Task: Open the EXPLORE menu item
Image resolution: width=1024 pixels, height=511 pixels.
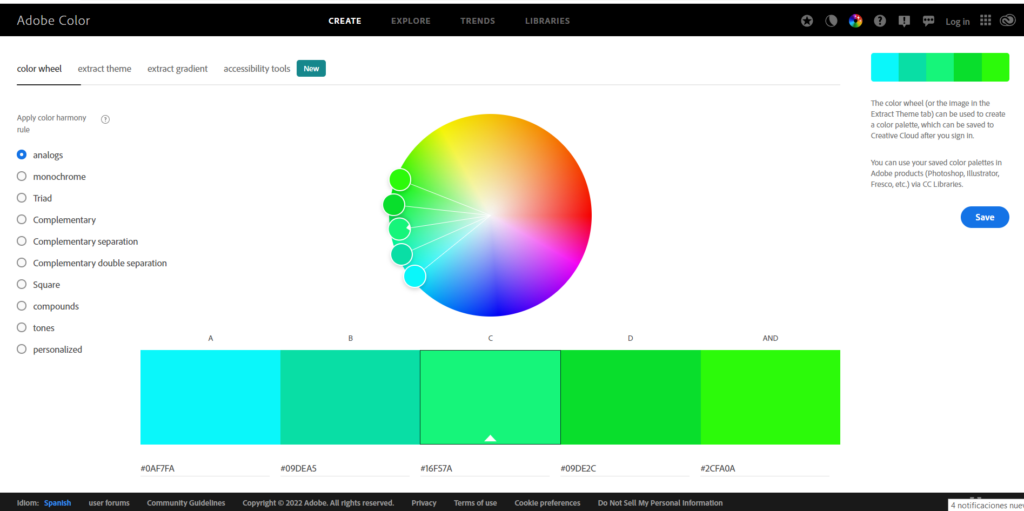Action: [410, 21]
